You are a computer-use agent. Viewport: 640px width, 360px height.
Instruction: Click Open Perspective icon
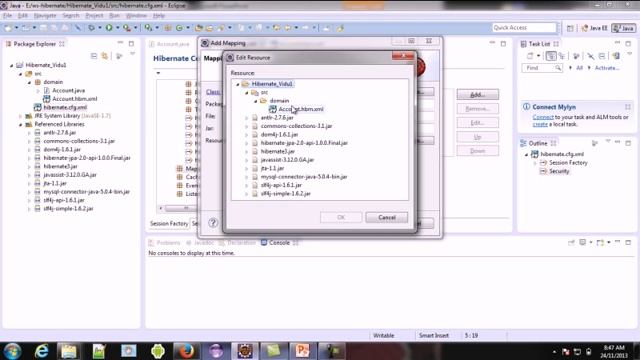570,28
